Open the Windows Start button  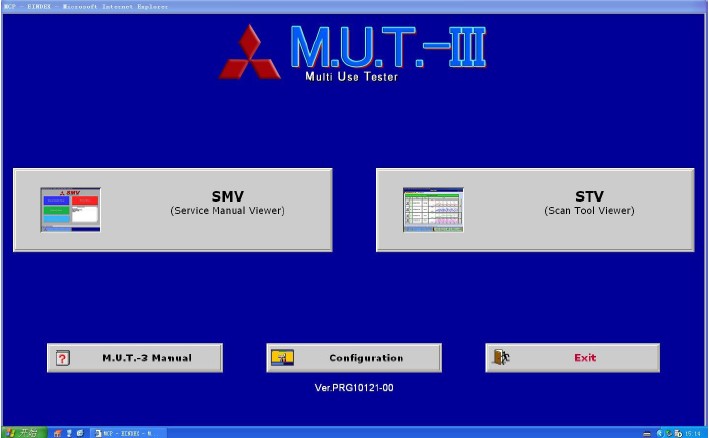tap(23, 433)
